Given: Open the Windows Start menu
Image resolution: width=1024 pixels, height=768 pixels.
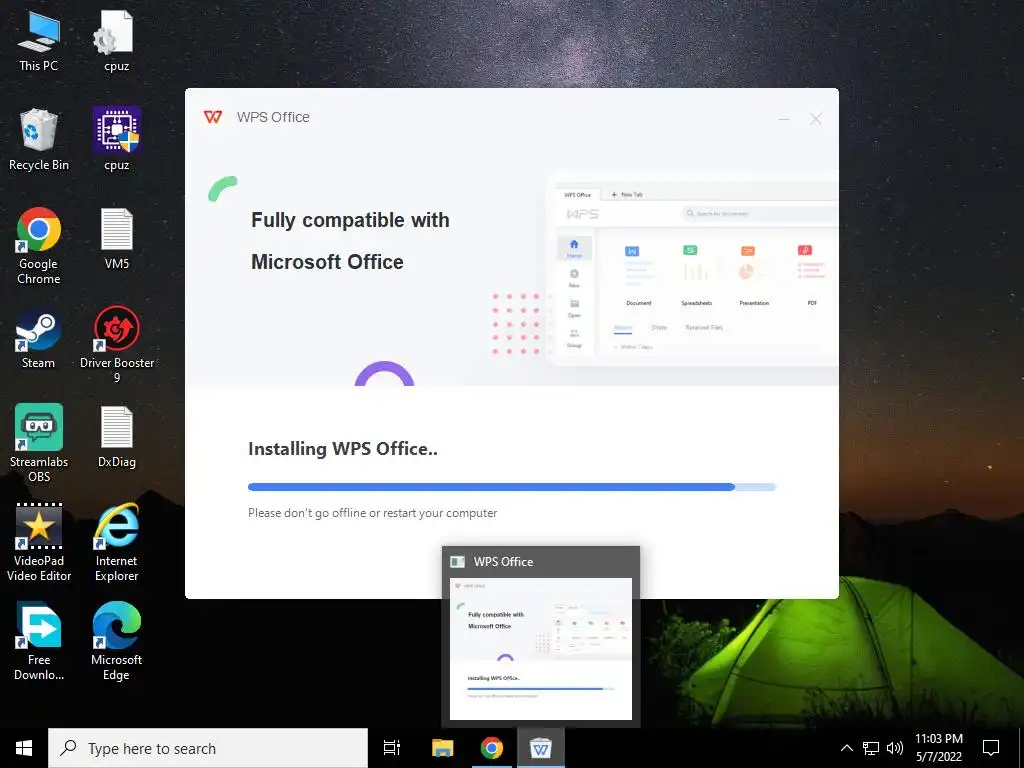Looking at the screenshot, I should coord(24,748).
